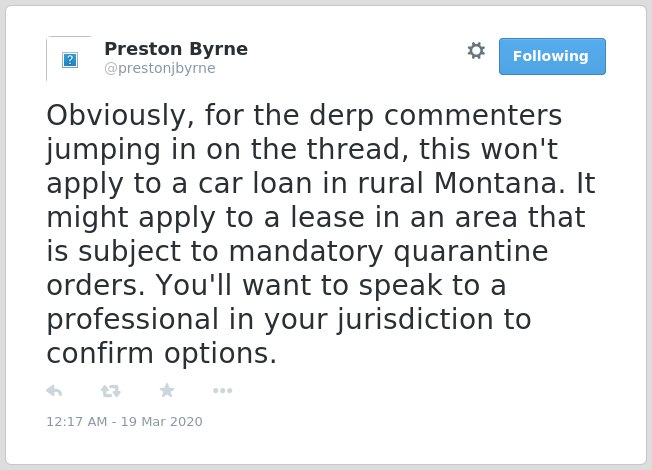Open the tweet permalink via 12:17 AM timestamp
The height and width of the screenshot is (470, 652).
pyautogui.click(x=77, y=422)
